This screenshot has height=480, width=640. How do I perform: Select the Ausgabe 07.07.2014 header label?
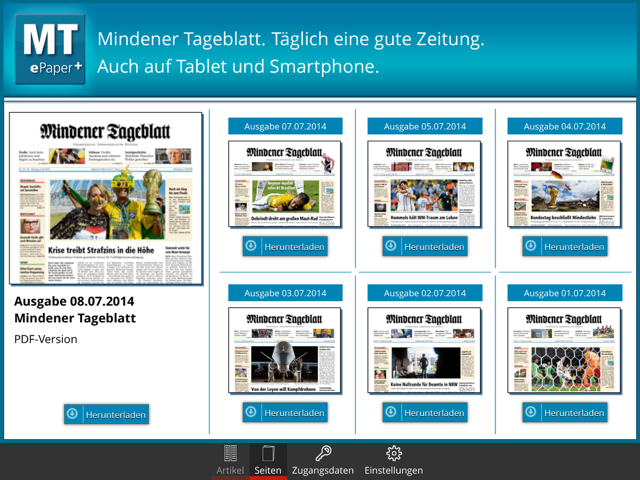click(x=285, y=126)
